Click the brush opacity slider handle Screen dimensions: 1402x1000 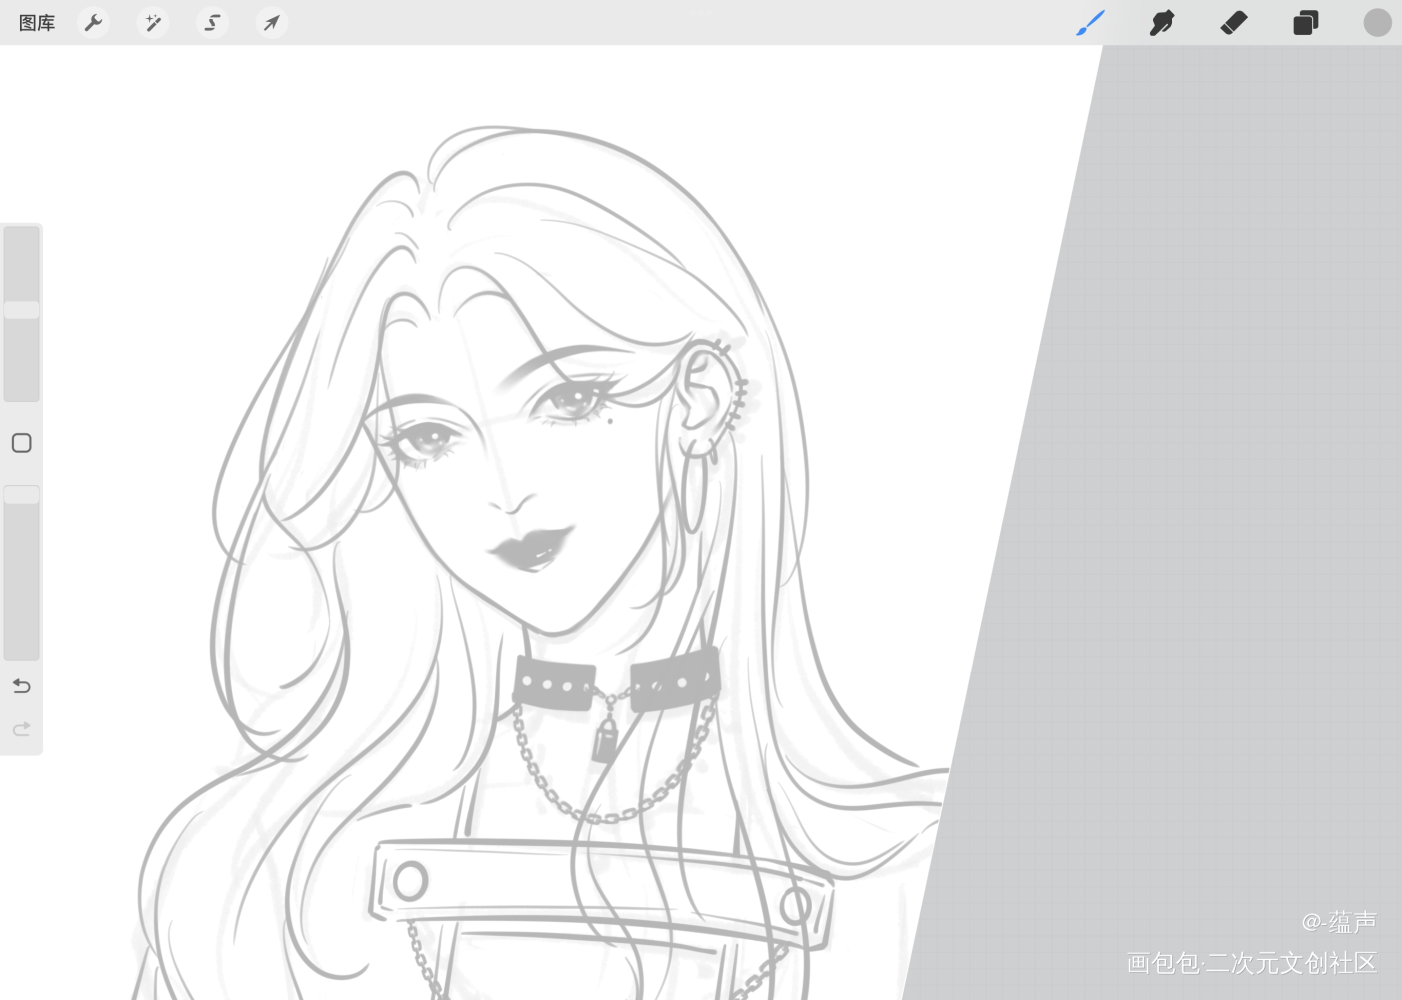[x=21, y=495]
